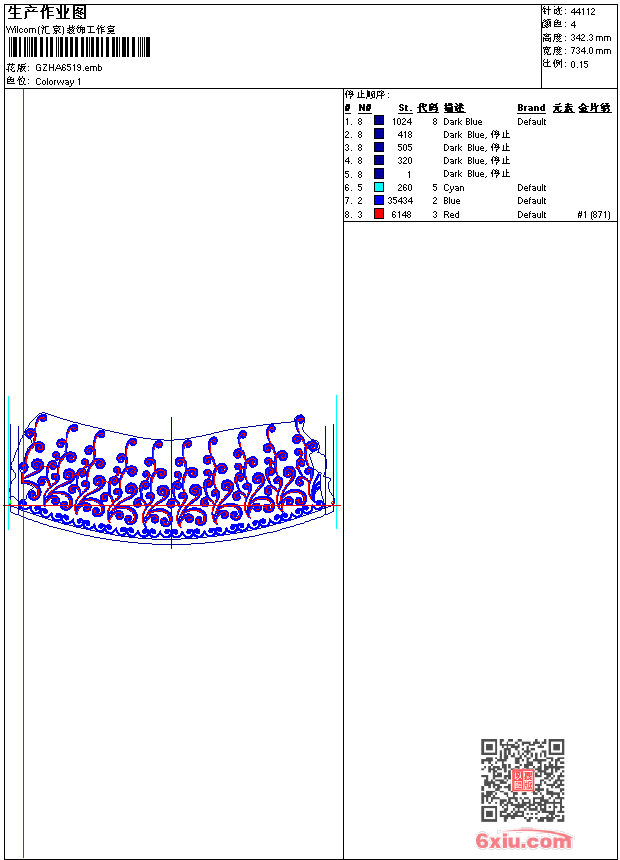Click the '金片链' column header
Image resolution: width=620 pixels, height=860 pixels.
point(595,108)
